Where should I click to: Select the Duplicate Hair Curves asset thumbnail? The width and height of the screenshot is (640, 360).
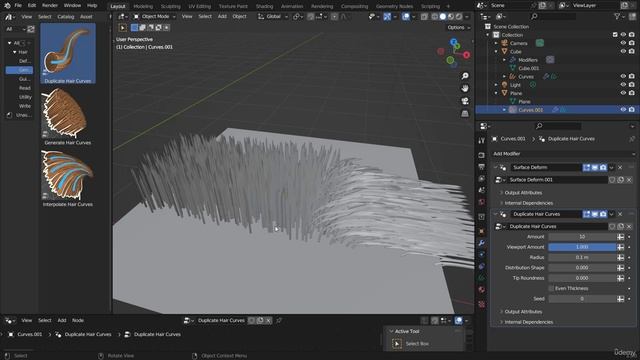pos(68,53)
